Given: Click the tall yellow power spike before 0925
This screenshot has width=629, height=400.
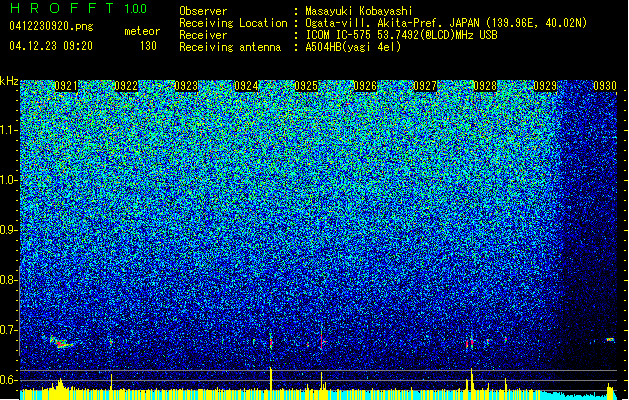Looking at the screenshot, I should point(271,378).
